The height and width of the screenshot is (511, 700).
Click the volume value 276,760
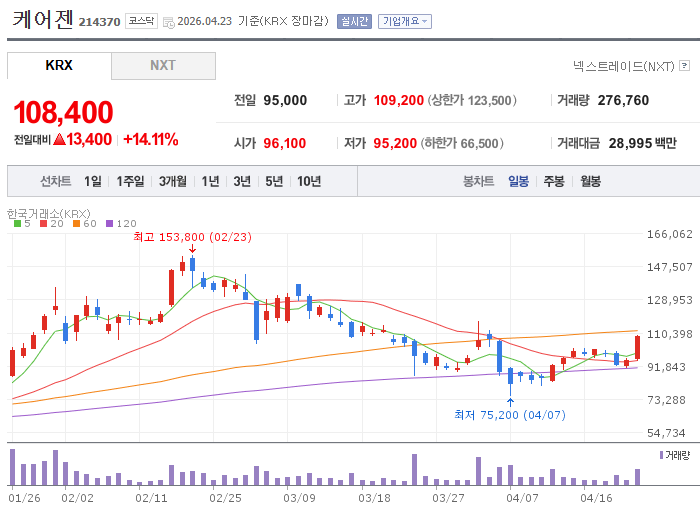(x=623, y=100)
